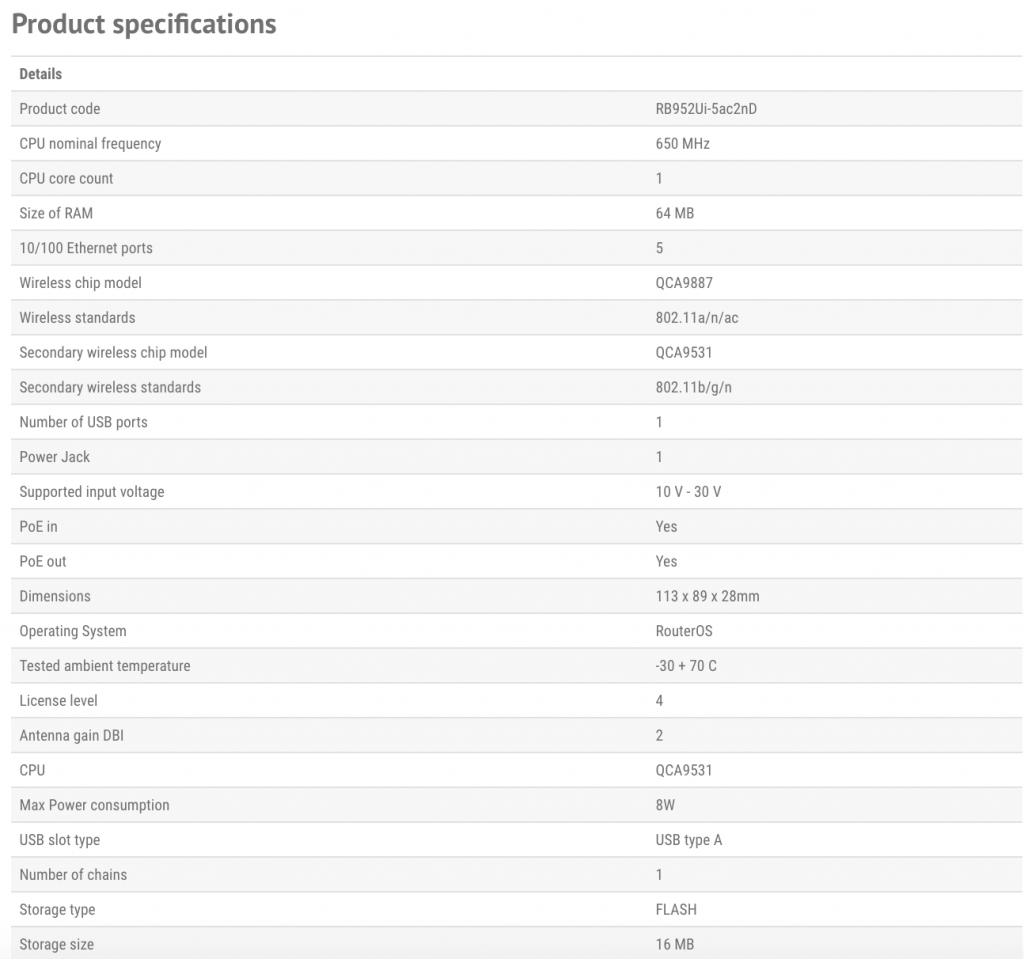Click the Product specifications heading
The height and width of the screenshot is (959, 1024).
point(143,24)
